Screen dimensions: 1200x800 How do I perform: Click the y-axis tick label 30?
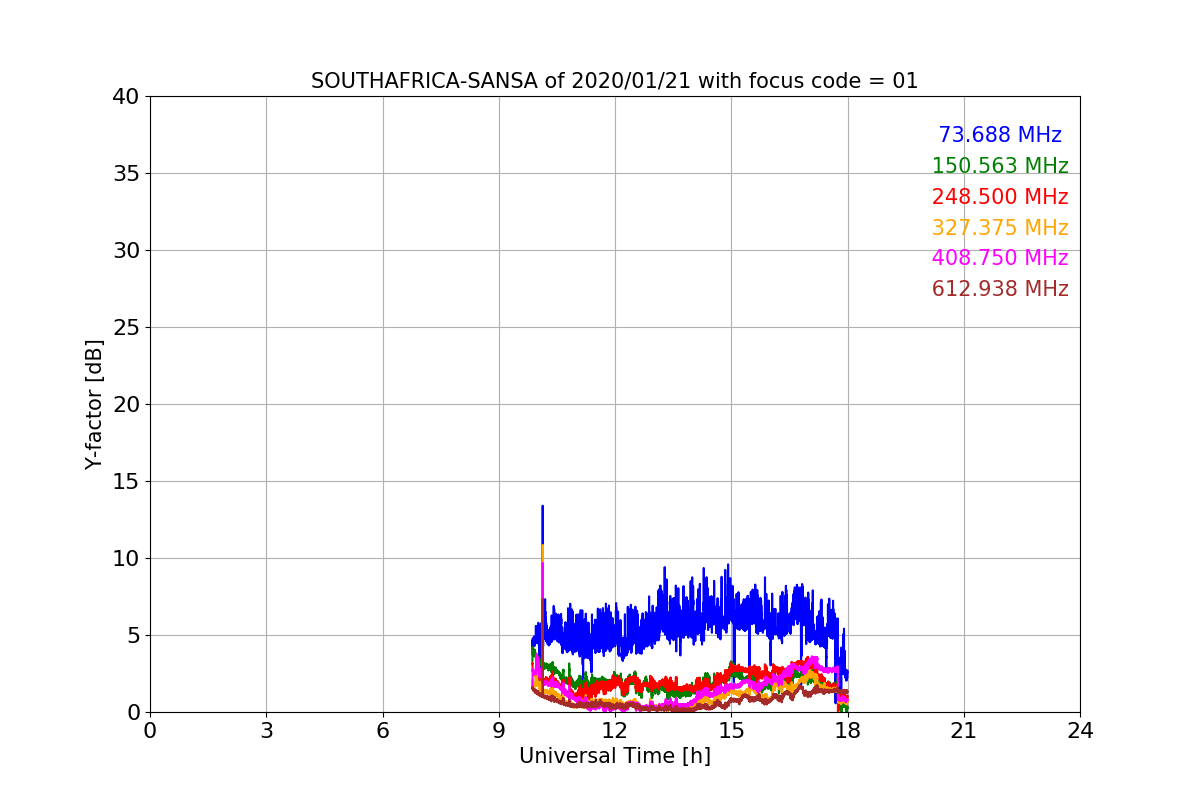point(126,251)
